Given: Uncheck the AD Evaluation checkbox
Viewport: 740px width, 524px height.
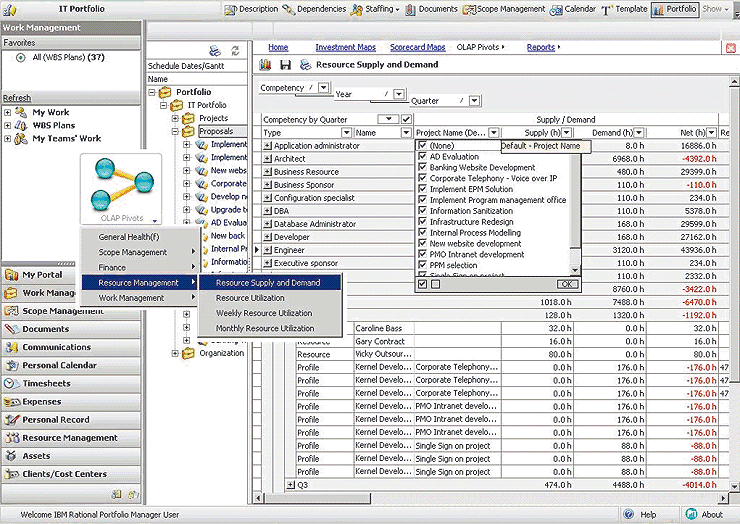Looking at the screenshot, I should (x=422, y=156).
